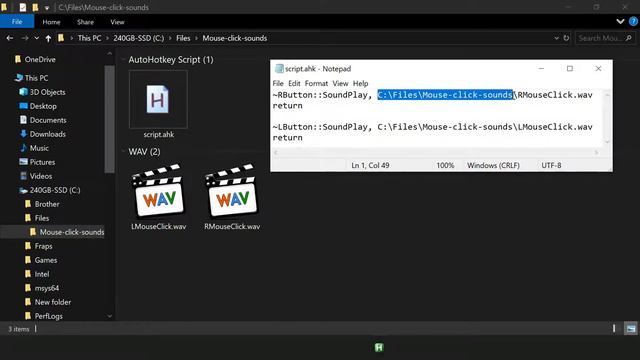Collapse the WAV group
The height and width of the screenshot is (360, 640).
(x=123, y=151)
